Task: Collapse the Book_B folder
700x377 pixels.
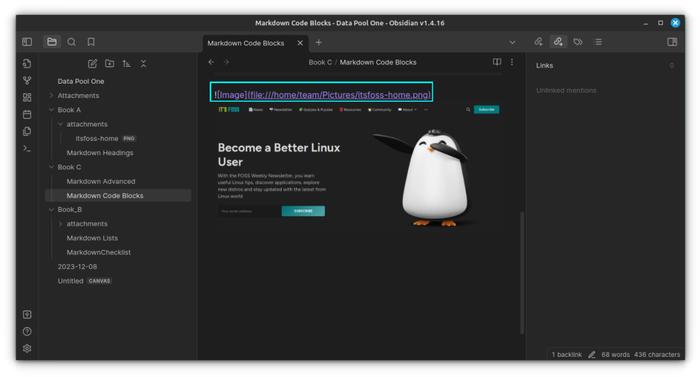Action: pos(70,209)
